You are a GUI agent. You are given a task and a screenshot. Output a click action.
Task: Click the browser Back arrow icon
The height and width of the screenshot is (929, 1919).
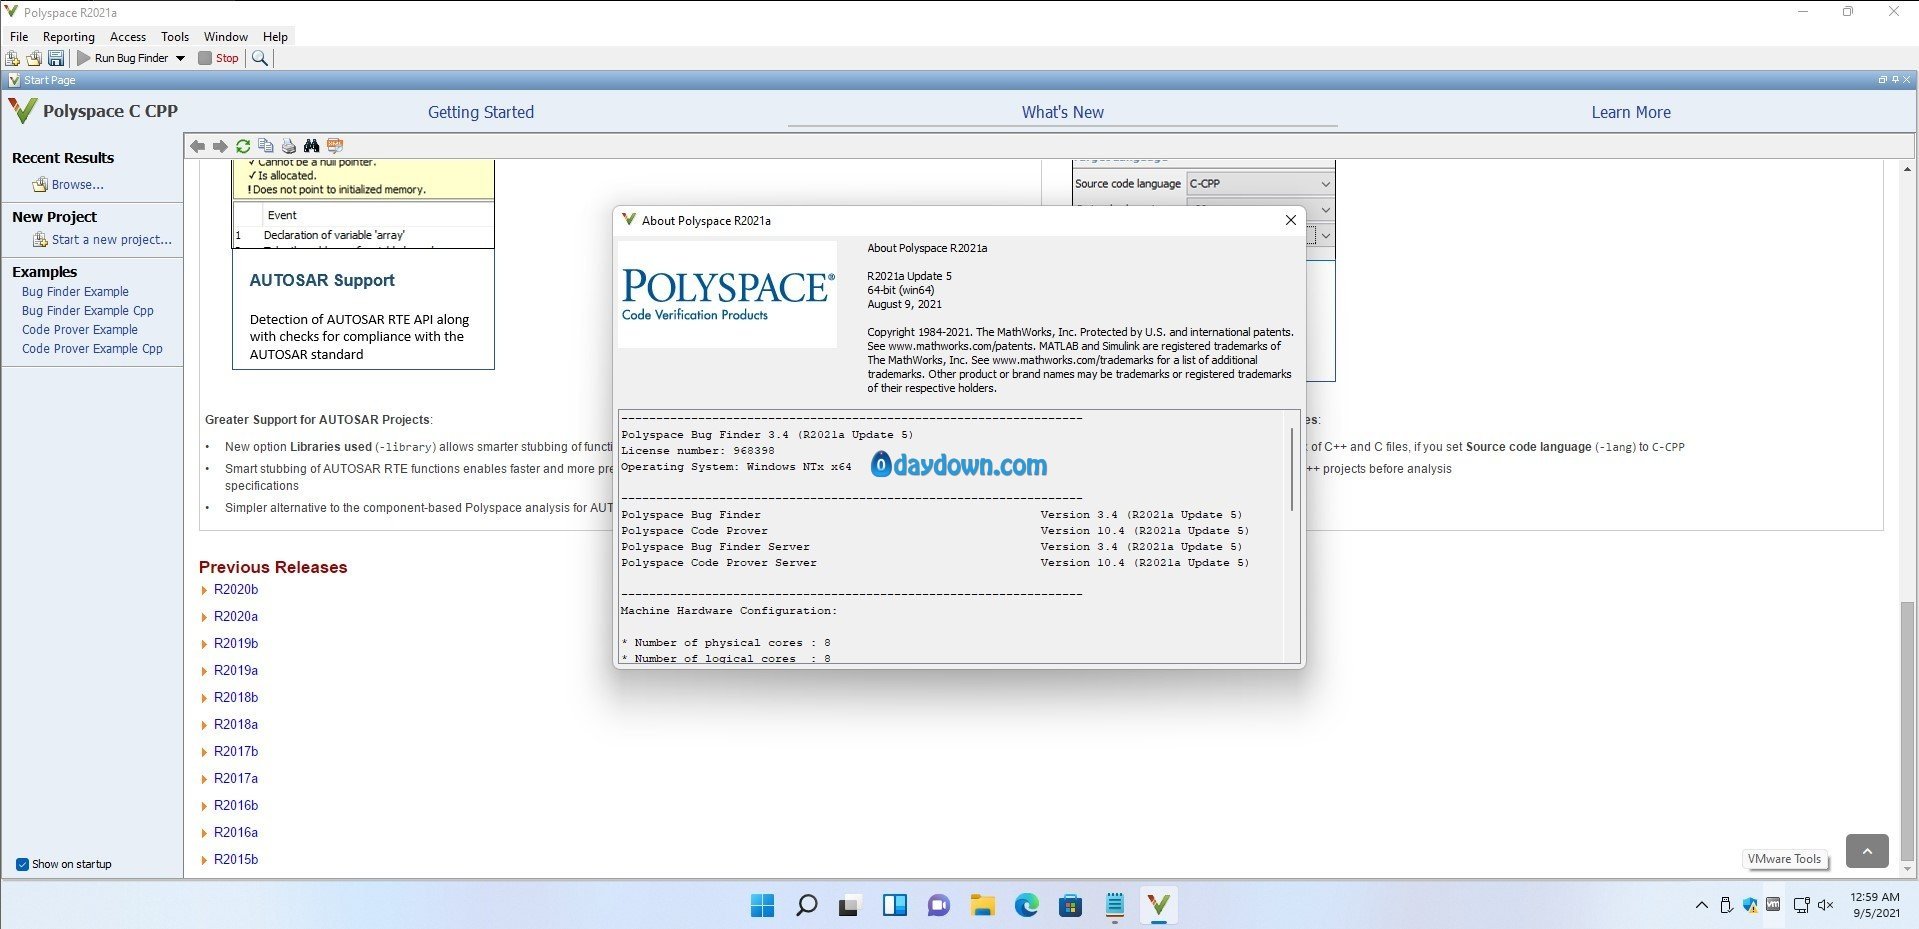pos(198,146)
